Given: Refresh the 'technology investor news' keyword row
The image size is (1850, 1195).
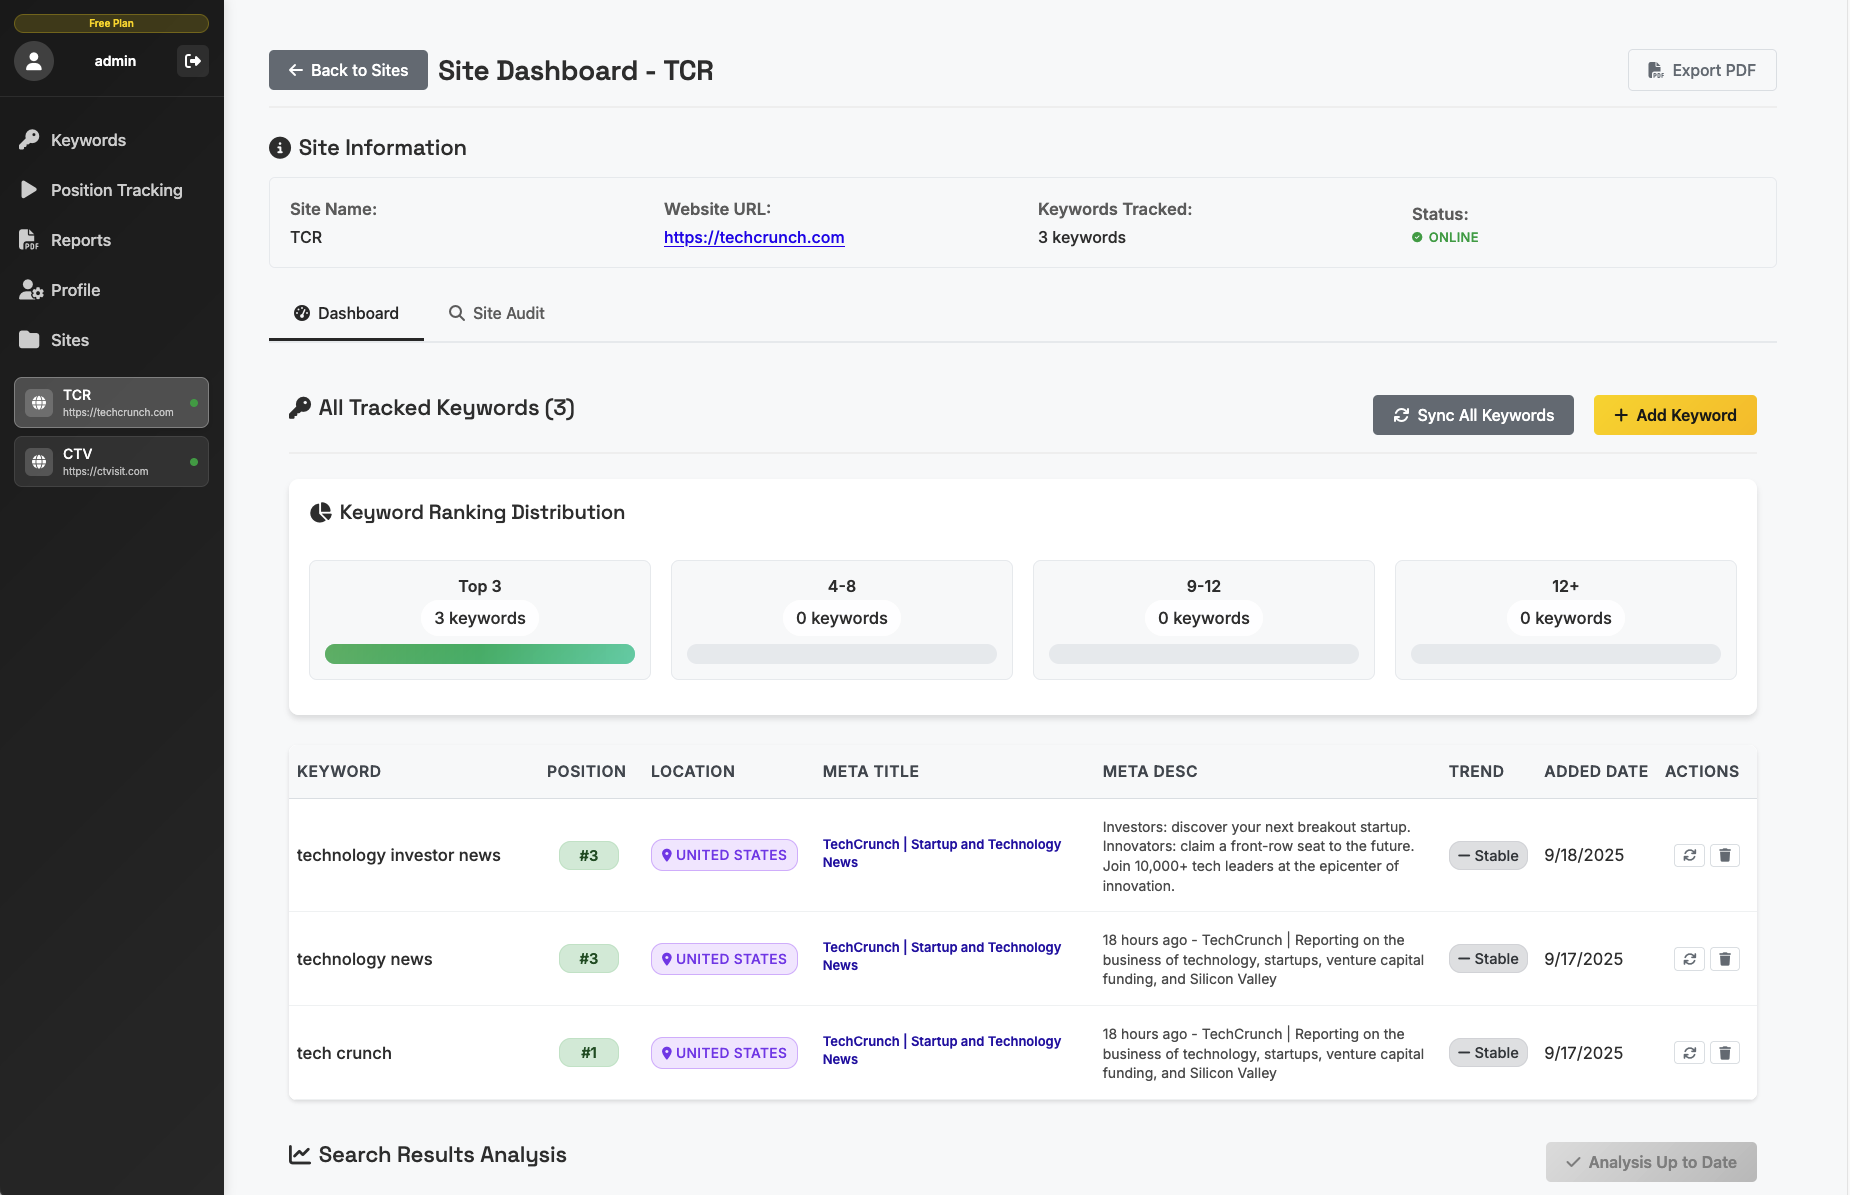Looking at the screenshot, I should [x=1689, y=855].
